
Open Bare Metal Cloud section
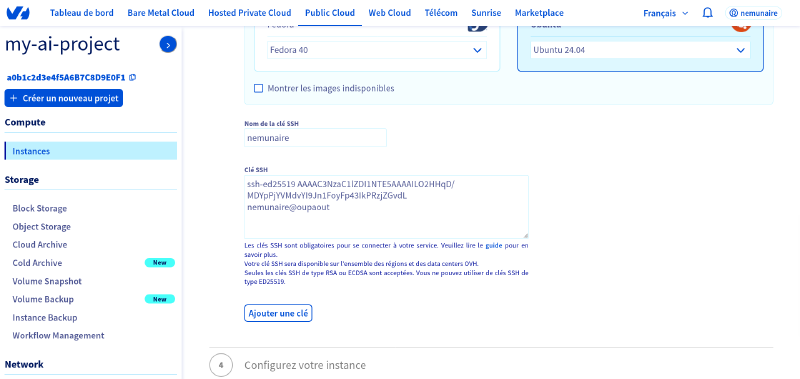(x=161, y=13)
